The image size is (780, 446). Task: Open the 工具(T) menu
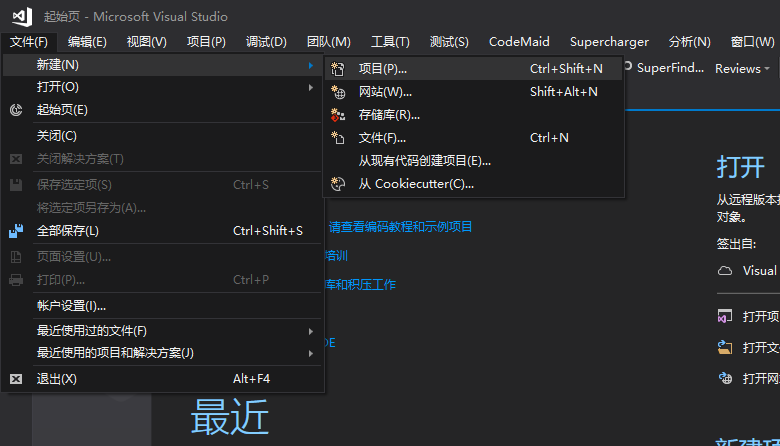(x=390, y=42)
